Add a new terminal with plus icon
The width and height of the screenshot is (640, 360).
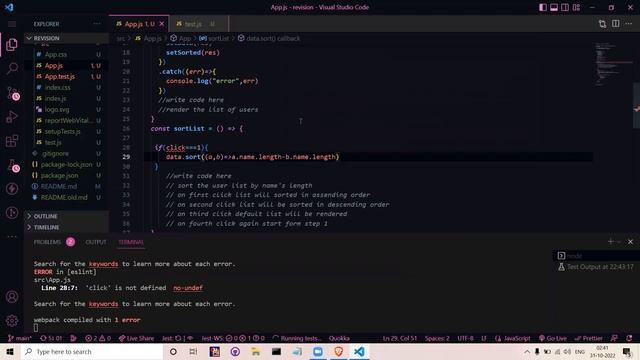[x=611, y=242]
